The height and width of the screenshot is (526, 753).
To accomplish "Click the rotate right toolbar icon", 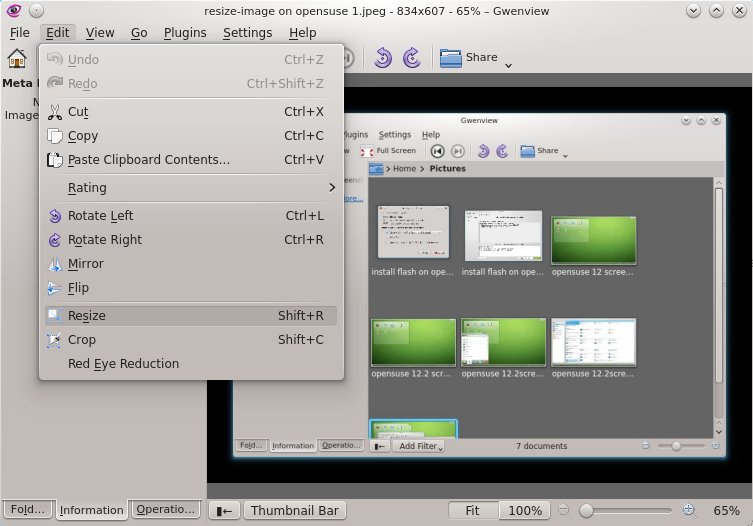I will click(412, 58).
